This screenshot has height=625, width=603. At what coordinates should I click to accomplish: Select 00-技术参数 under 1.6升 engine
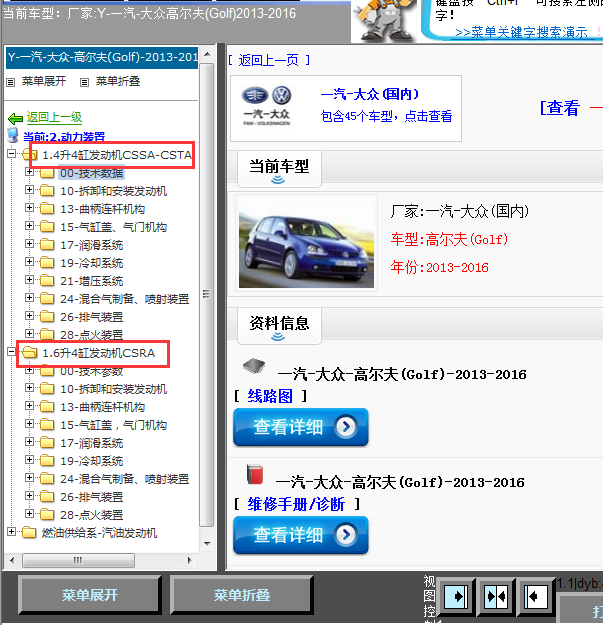pyautogui.click(x=92, y=371)
